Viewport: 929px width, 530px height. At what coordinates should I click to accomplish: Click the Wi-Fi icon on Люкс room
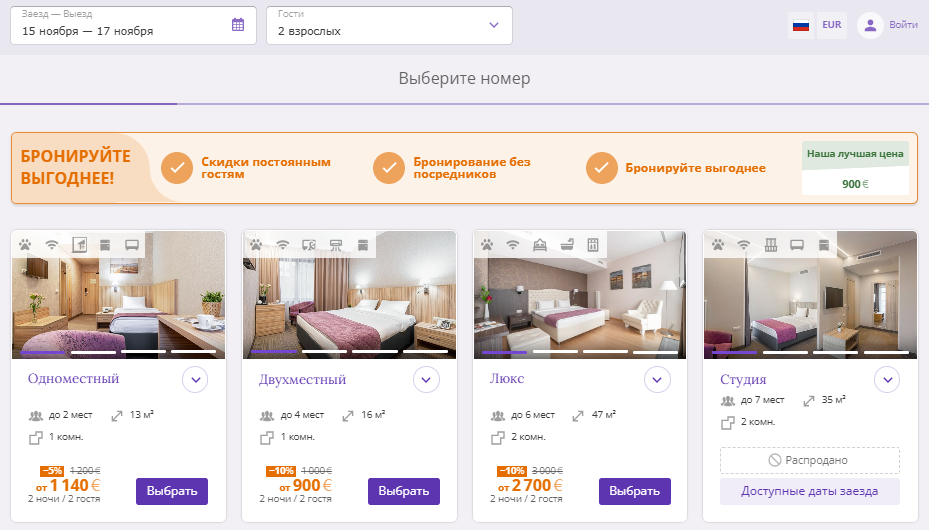coord(512,245)
